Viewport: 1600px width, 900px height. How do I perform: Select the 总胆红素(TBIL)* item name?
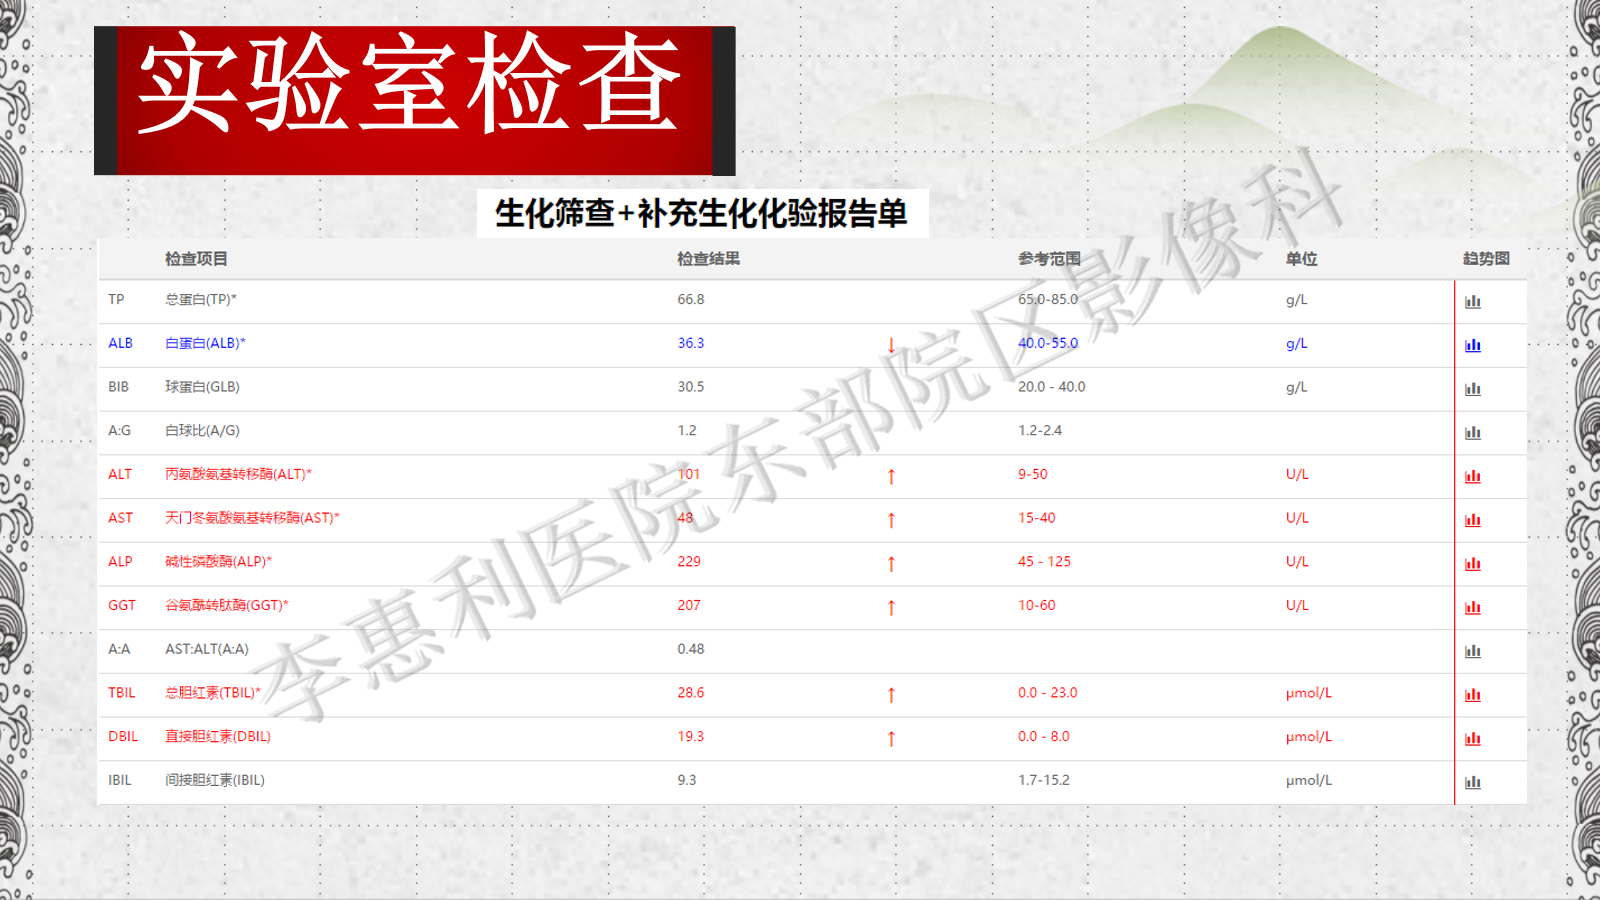tap(213, 692)
